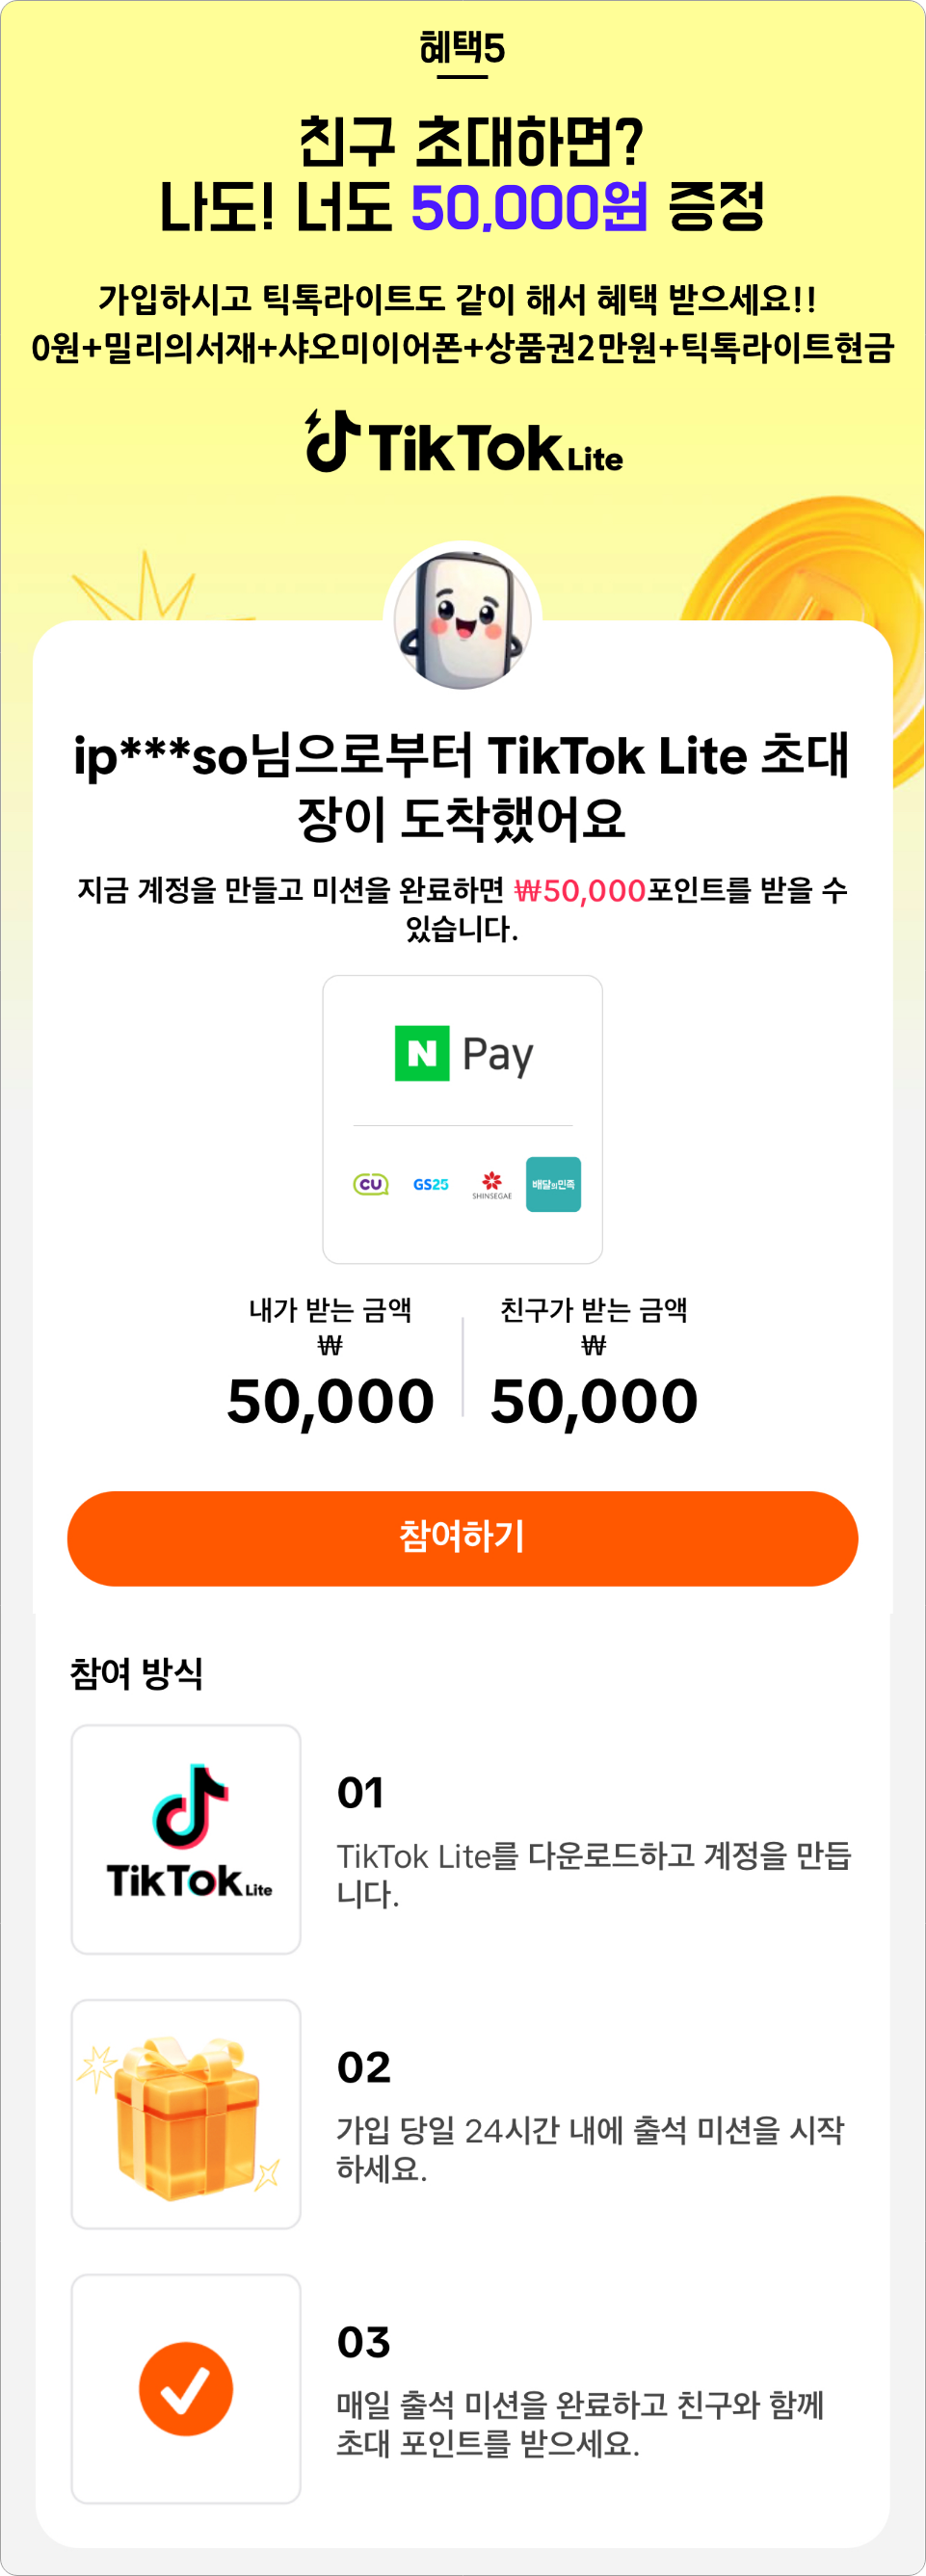Click the step 02 24시간 mission text
This screenshot has width=926, height=2576.
point(590,2149)
